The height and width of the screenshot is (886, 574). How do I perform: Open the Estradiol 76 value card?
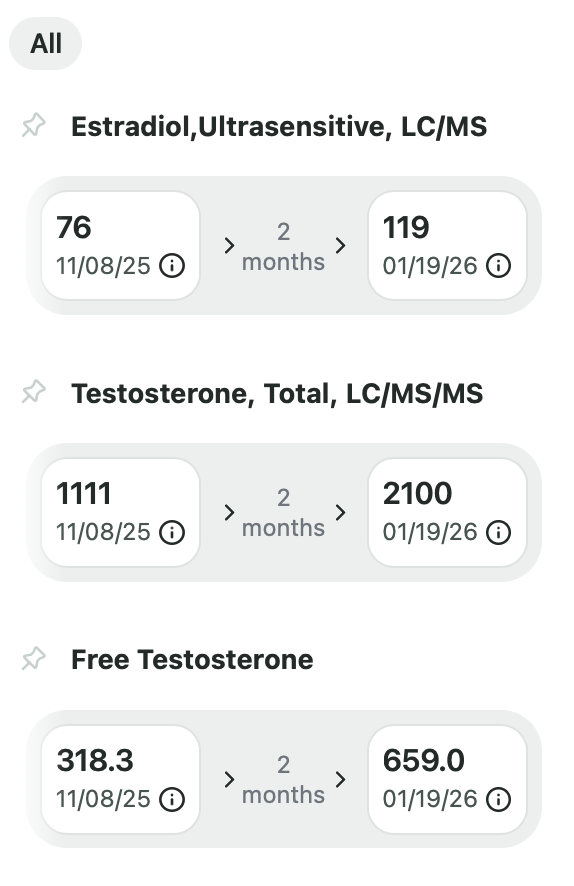120,245
